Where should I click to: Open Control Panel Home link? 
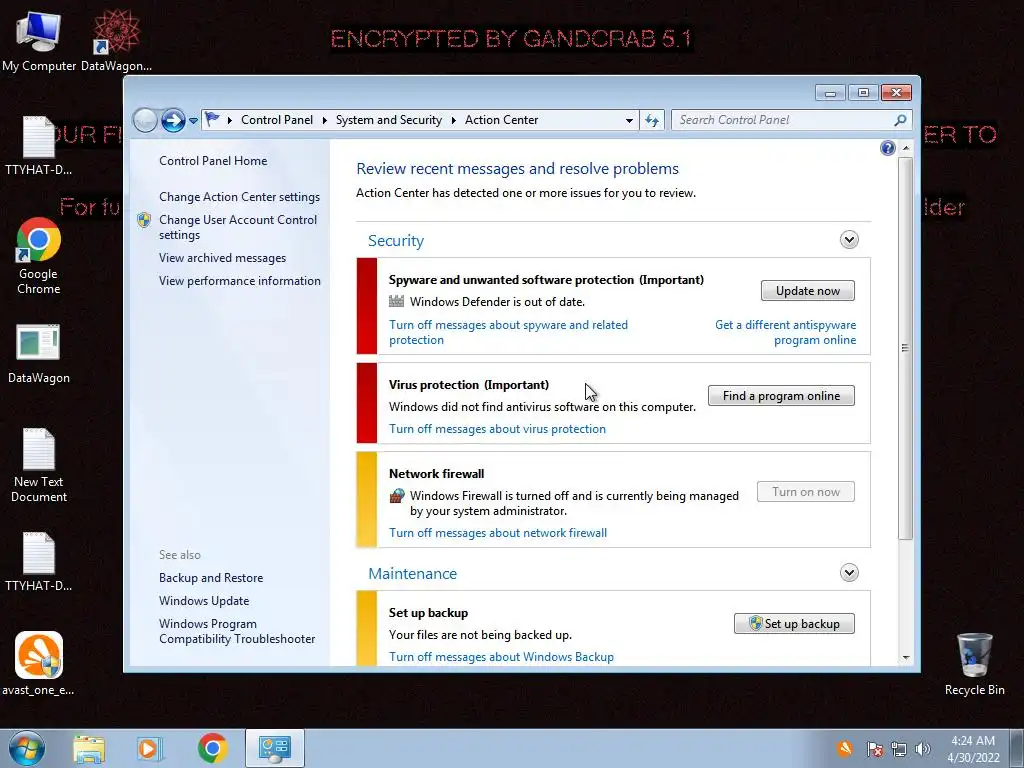213,161
